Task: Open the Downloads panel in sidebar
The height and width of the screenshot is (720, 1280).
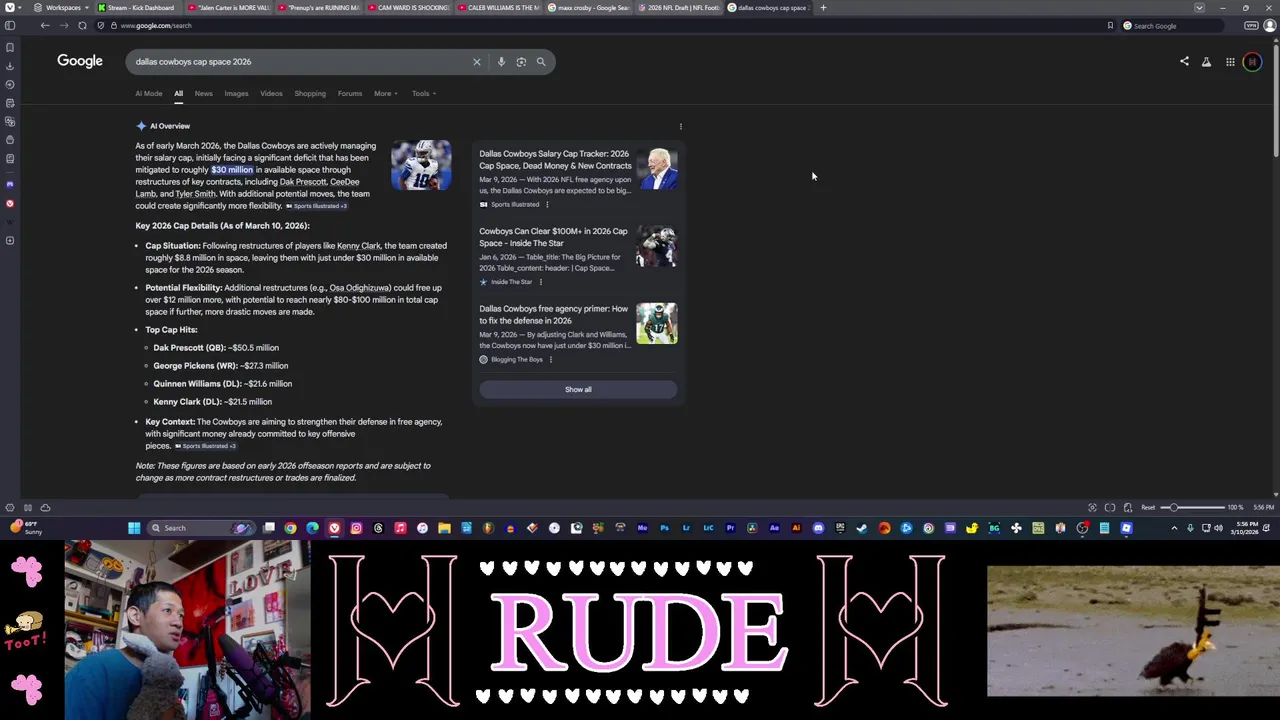Action: point(10,66)
